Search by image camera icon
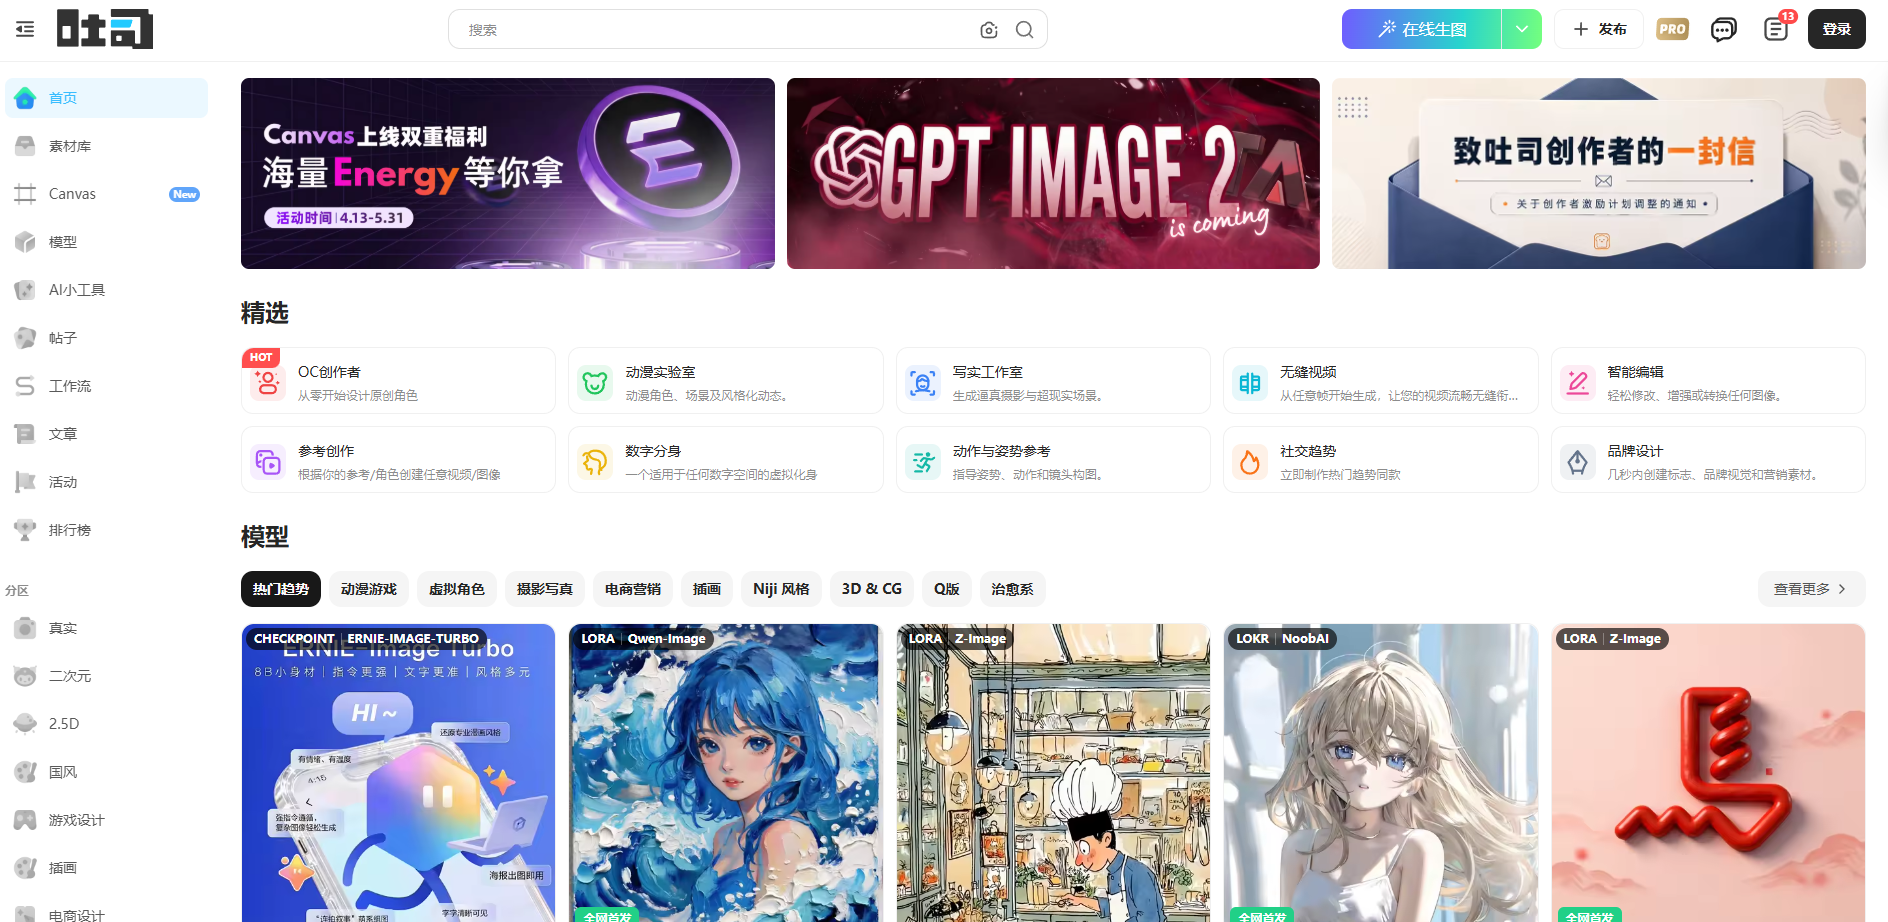 point(989,30)
